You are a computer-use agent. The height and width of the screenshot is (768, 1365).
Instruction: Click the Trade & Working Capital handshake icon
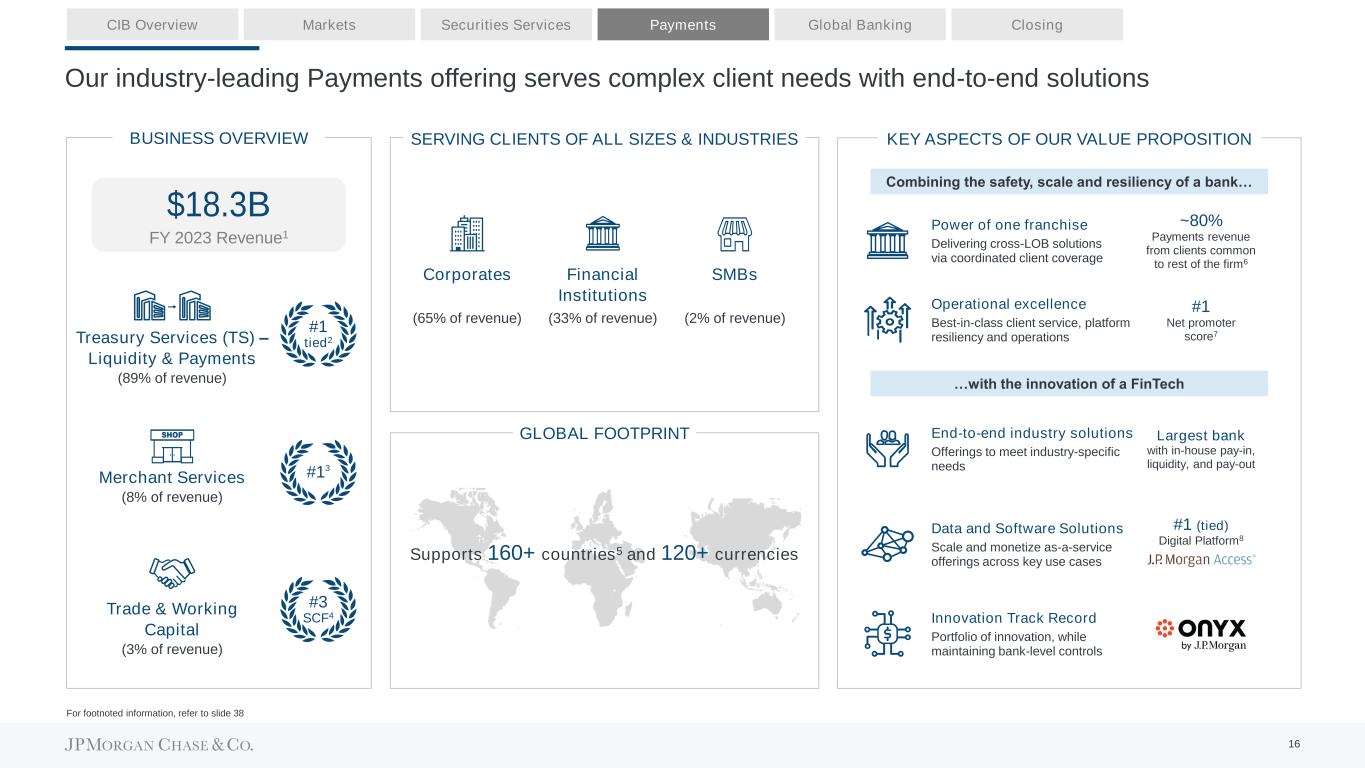coord(172,571)
